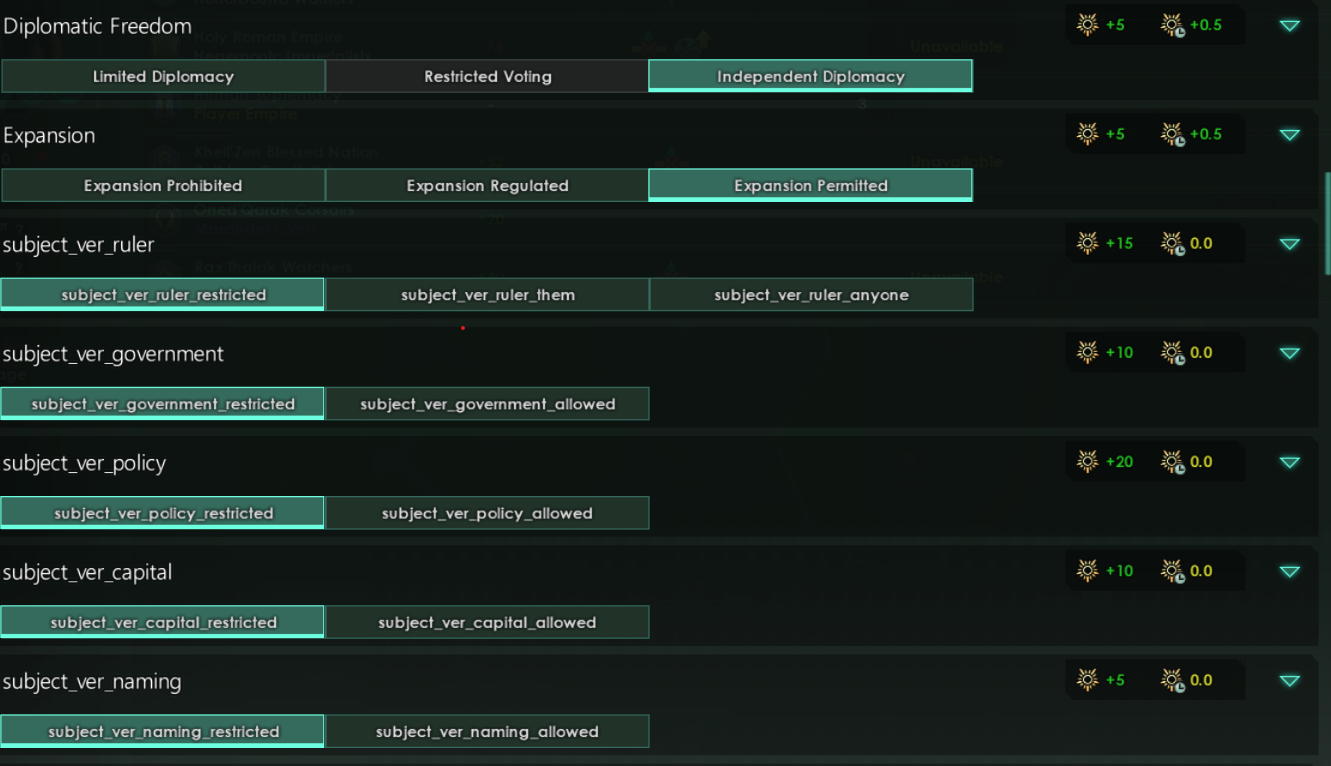This screenshot has height=766, width=1331.
Task: Expand subject_ver_naming details arrow
Action: [x=1290, y=681]
